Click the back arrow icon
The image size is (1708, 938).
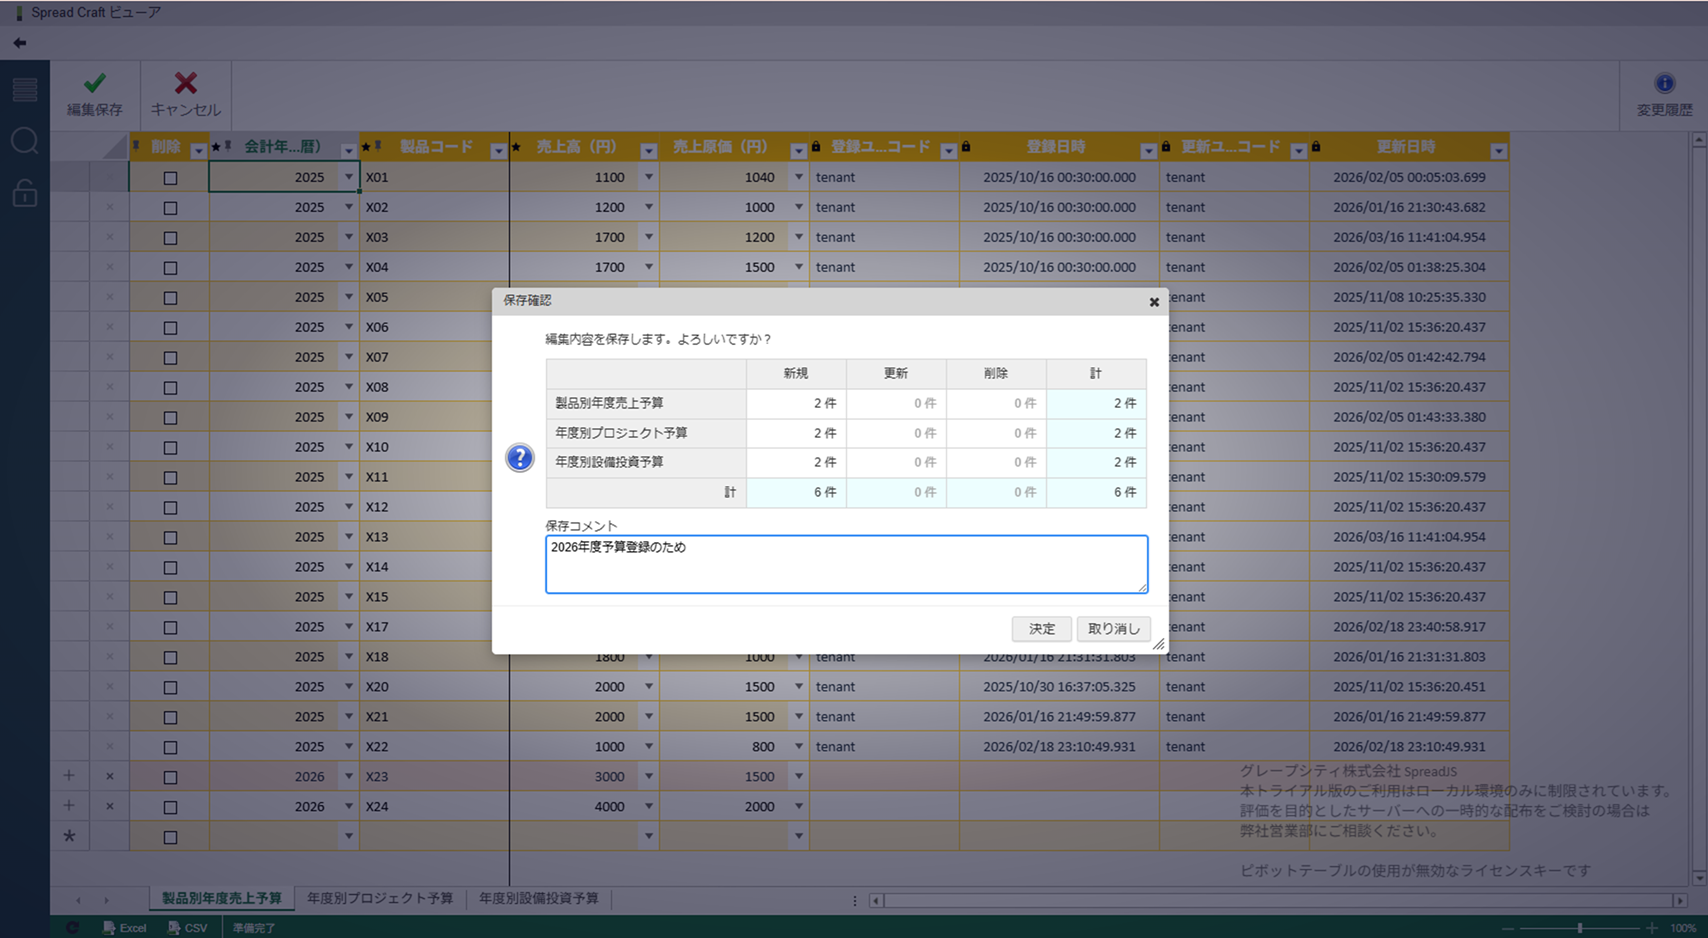20,43
